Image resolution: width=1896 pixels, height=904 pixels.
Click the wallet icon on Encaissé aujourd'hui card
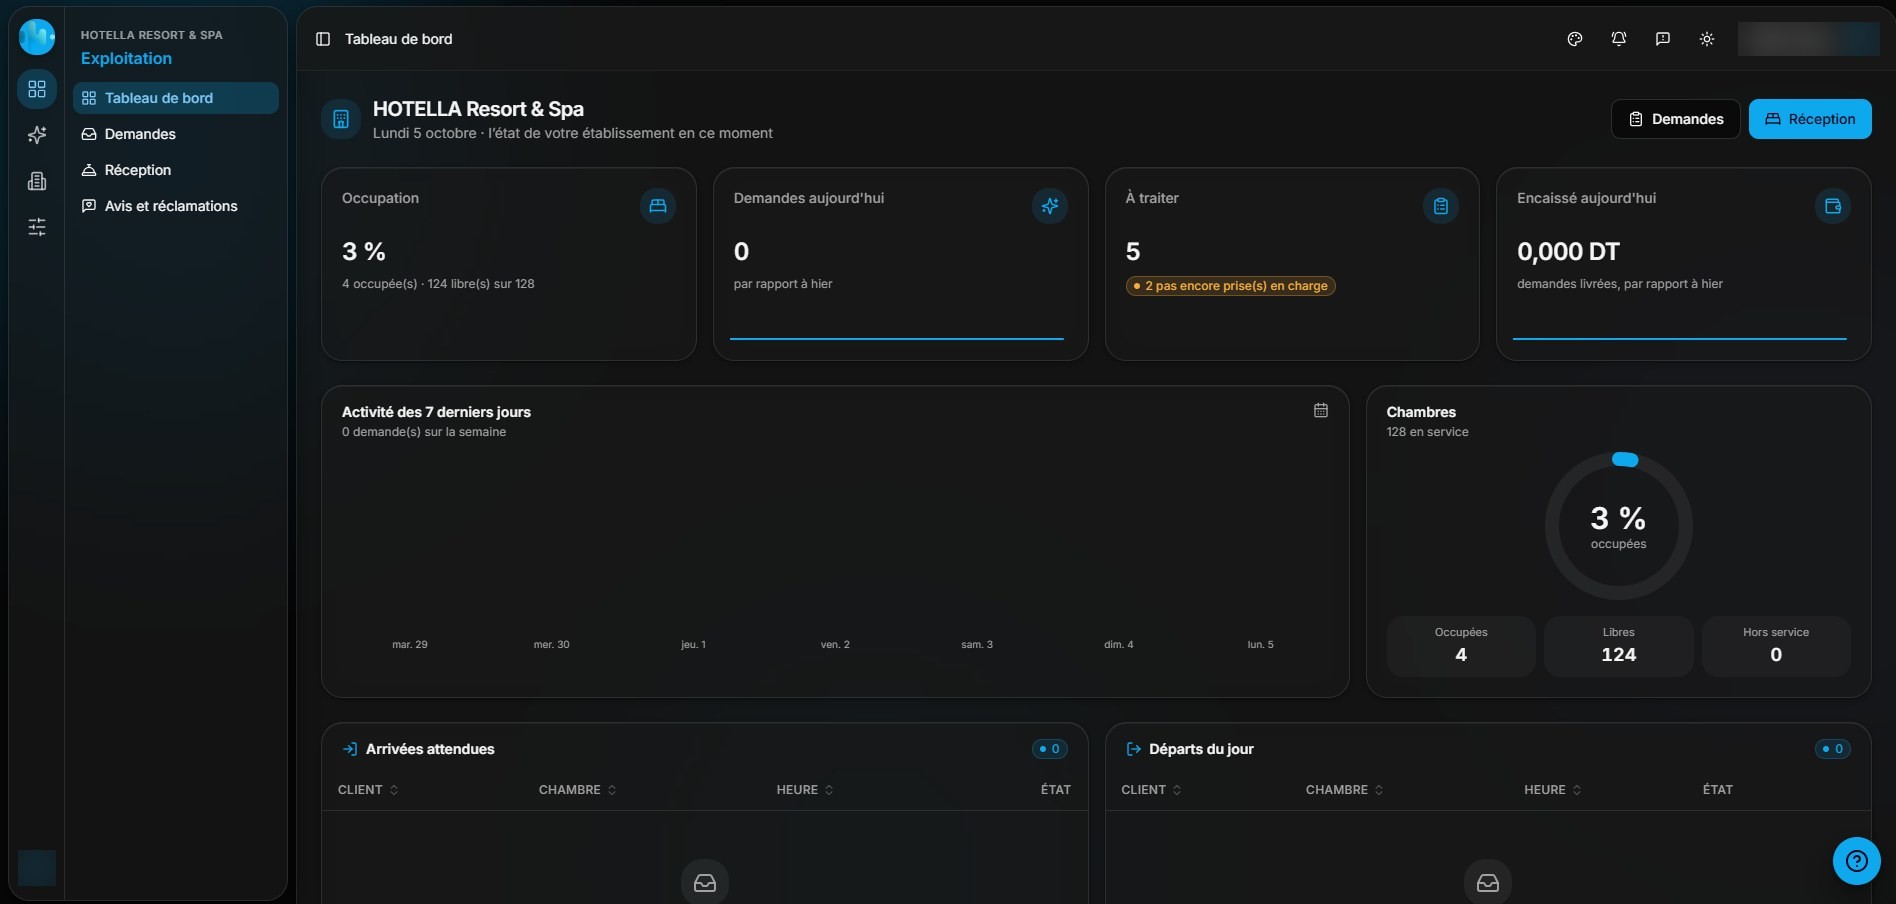[x=1833, y=206]
